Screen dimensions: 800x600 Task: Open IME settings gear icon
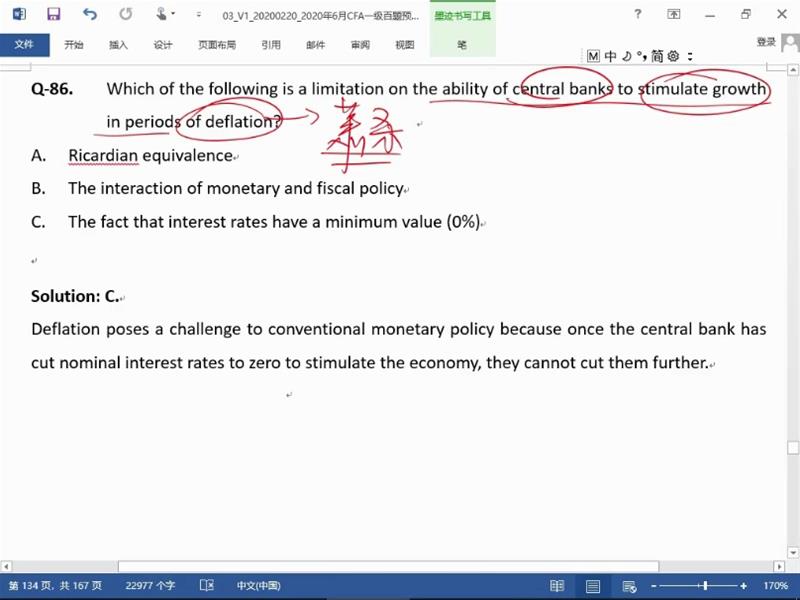pos(673,56)
